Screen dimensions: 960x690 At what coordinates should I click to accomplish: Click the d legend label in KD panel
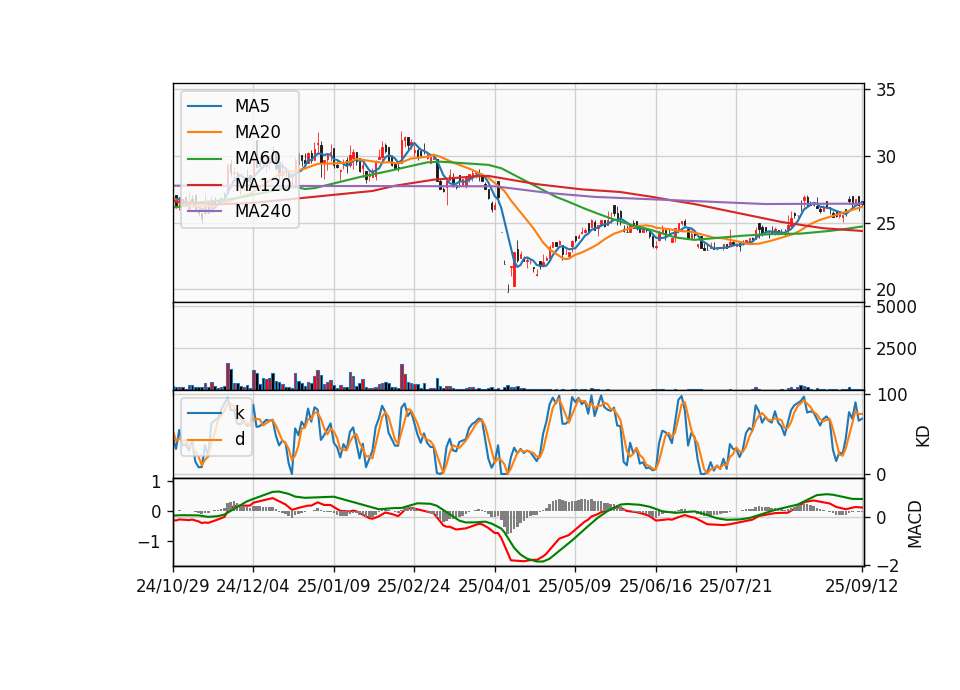tap(240, 439)
